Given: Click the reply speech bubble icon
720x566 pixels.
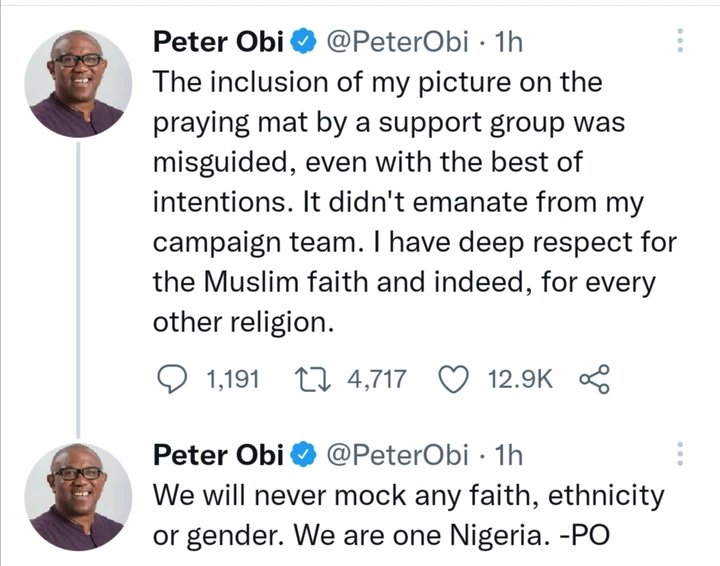Looking at the screenshot, I should 175,379.
